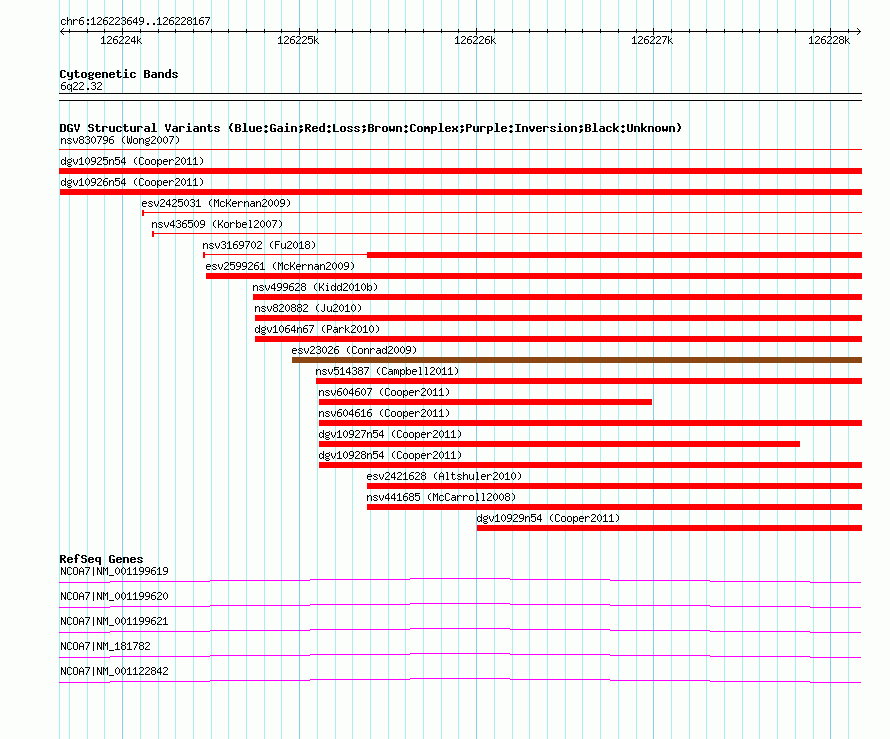Select the 126226k ruler position label
Screen dimensions: 890x739
tap(475, 40)
